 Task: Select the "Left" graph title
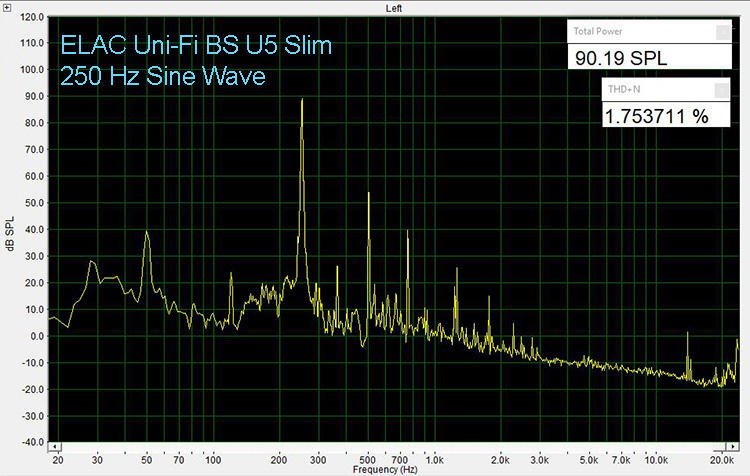click(394, 7)
